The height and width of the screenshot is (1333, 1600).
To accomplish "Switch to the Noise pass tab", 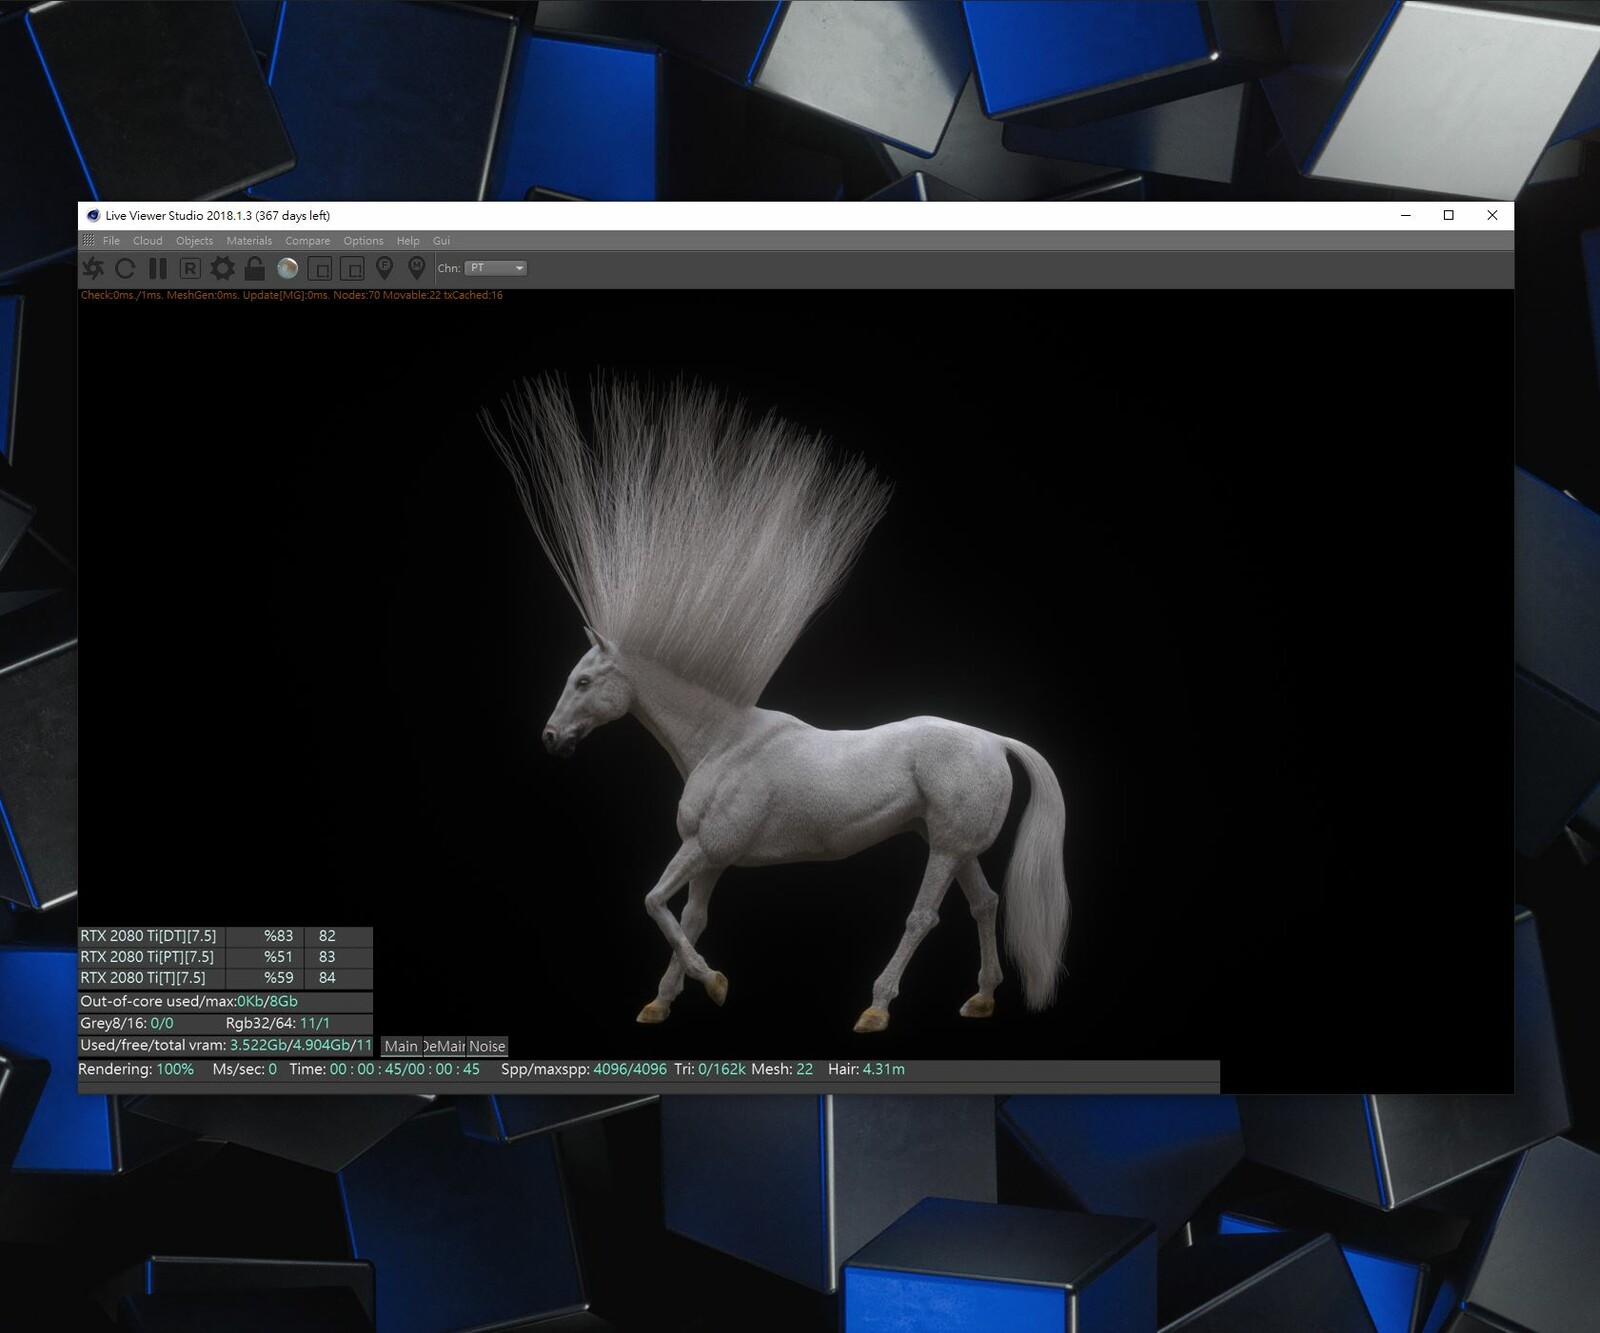I will [487, 1046].
